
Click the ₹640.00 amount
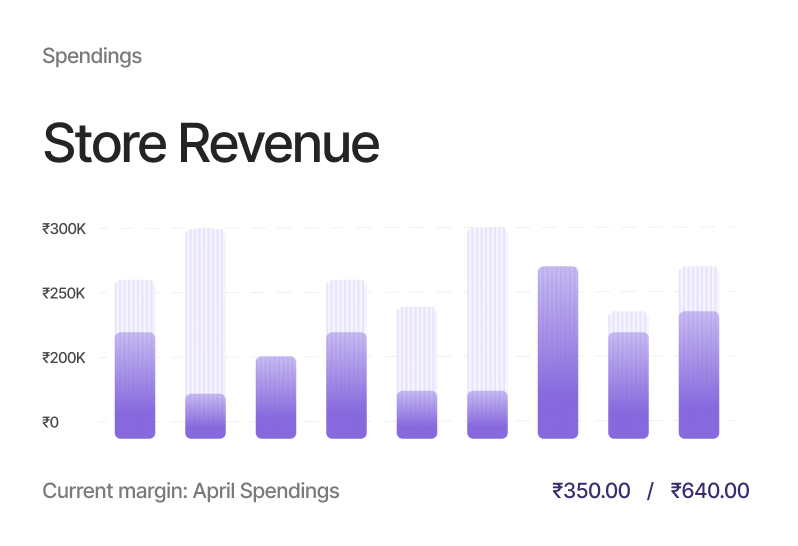pos(710,491)
